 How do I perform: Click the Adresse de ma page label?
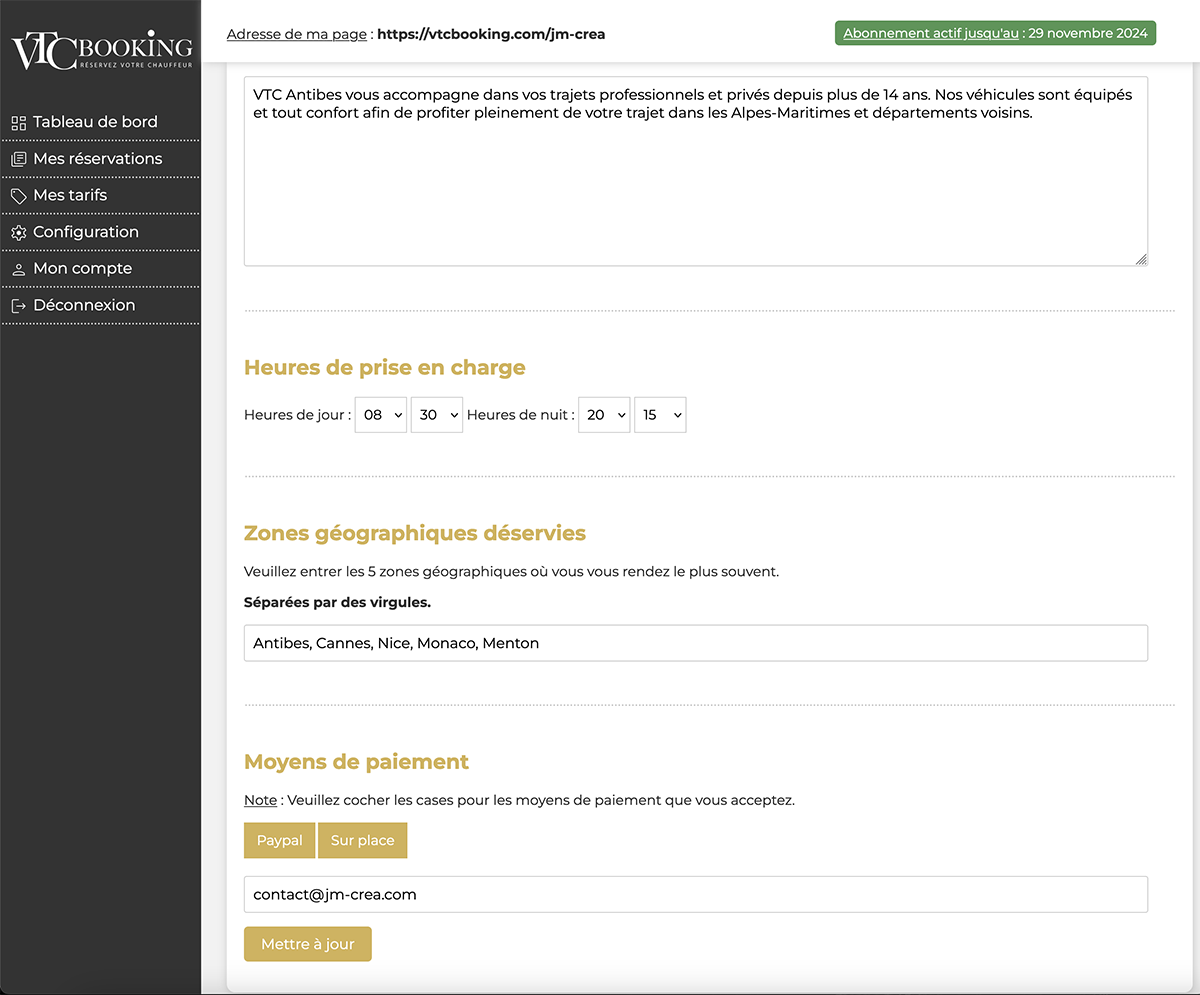[297, 34]
